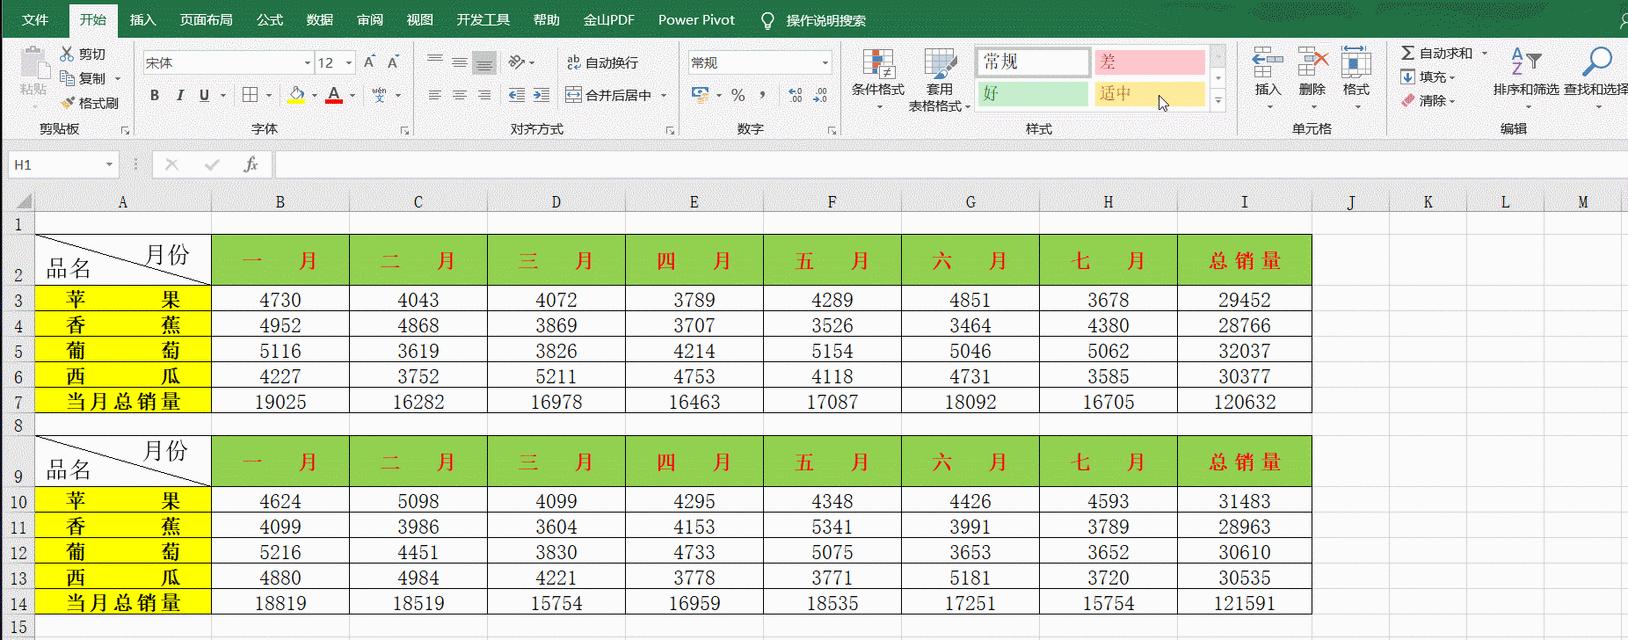Decrease decimal places
1628x640 pixels.
pos(820,95)
